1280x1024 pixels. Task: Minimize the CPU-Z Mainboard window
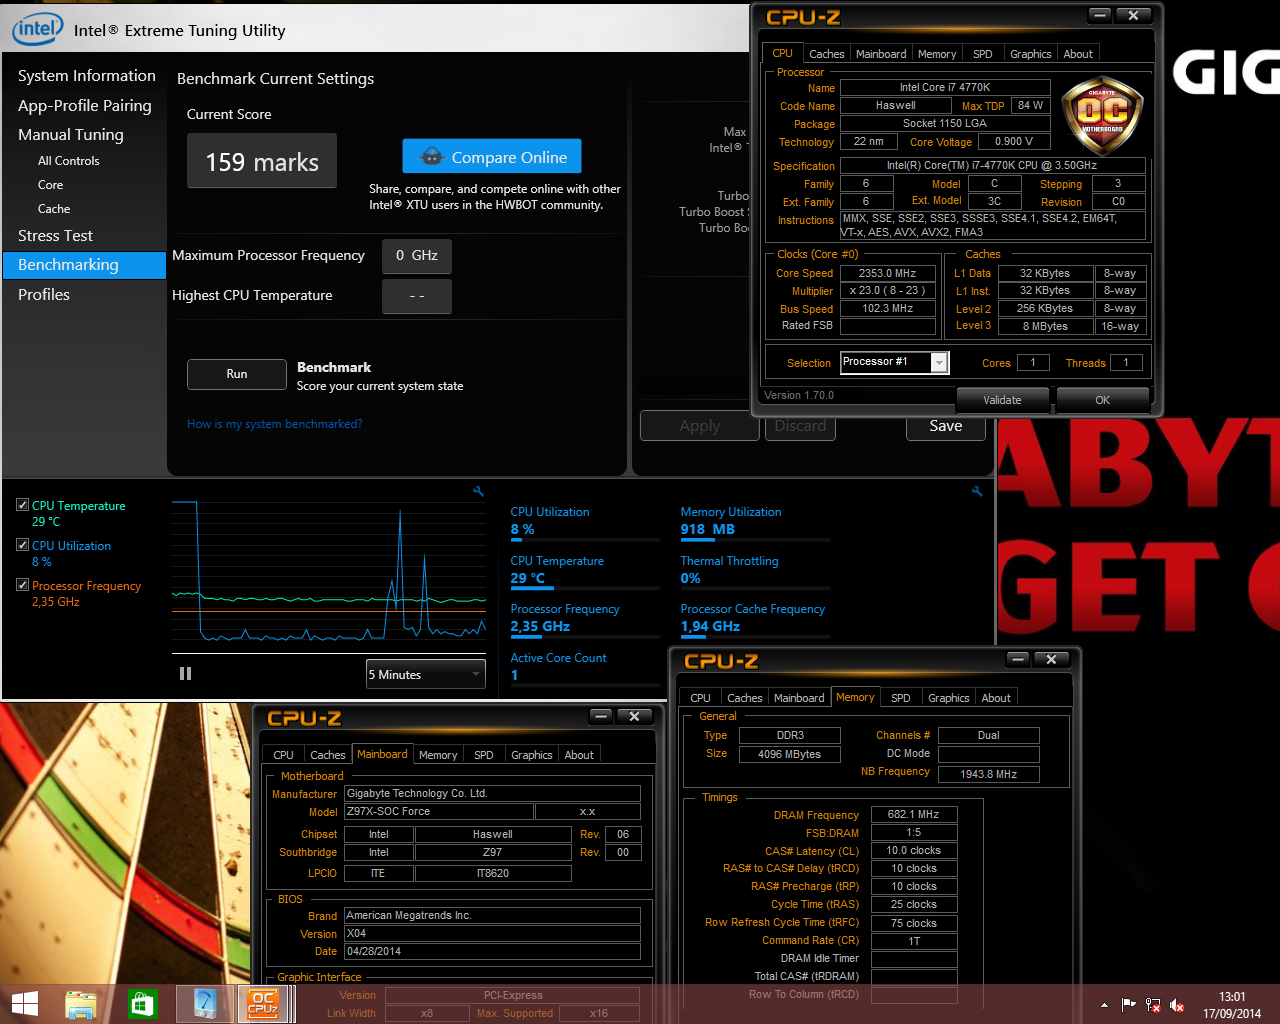point(601,716)
